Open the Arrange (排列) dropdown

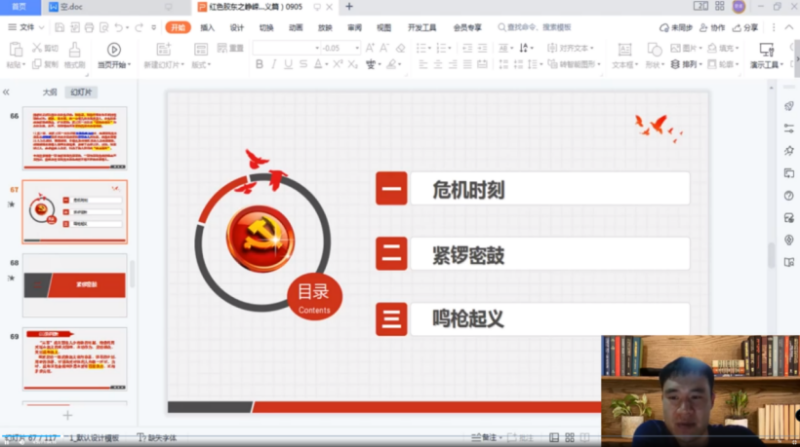(x=686, y=64)
